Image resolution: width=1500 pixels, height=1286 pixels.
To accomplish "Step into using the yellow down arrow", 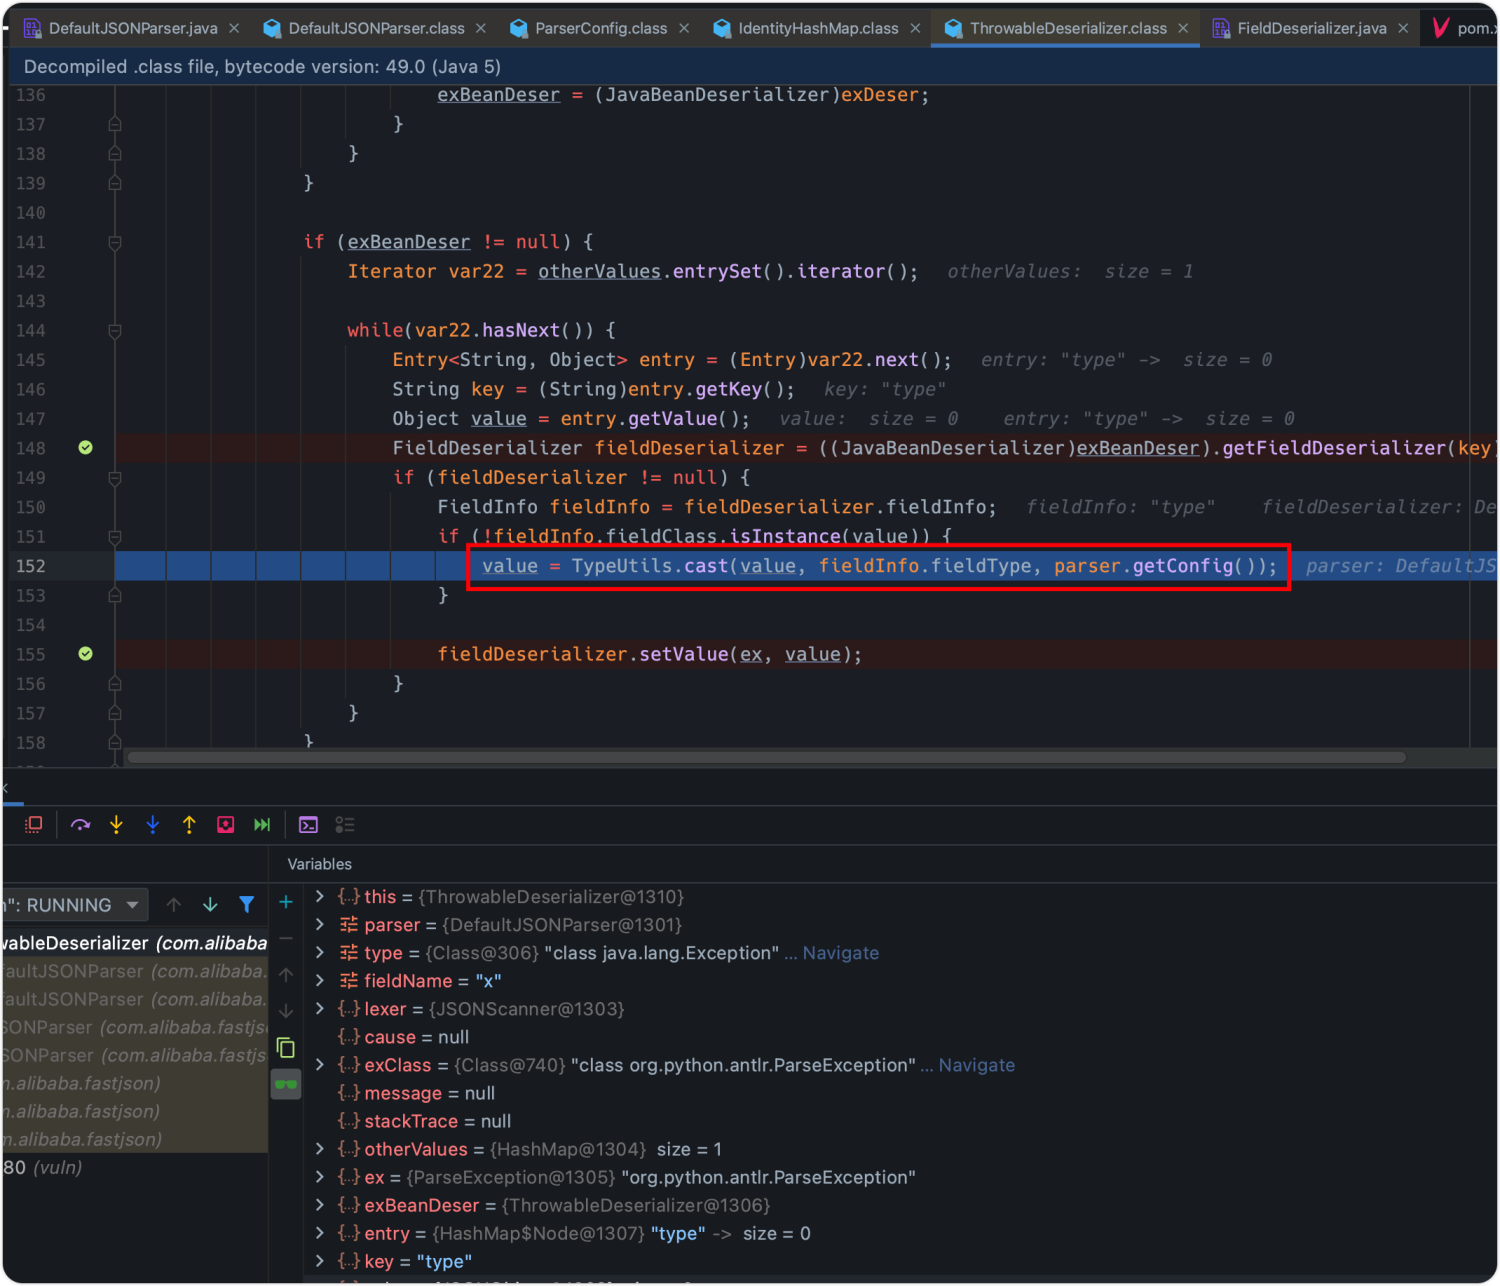I will point(116,824).
